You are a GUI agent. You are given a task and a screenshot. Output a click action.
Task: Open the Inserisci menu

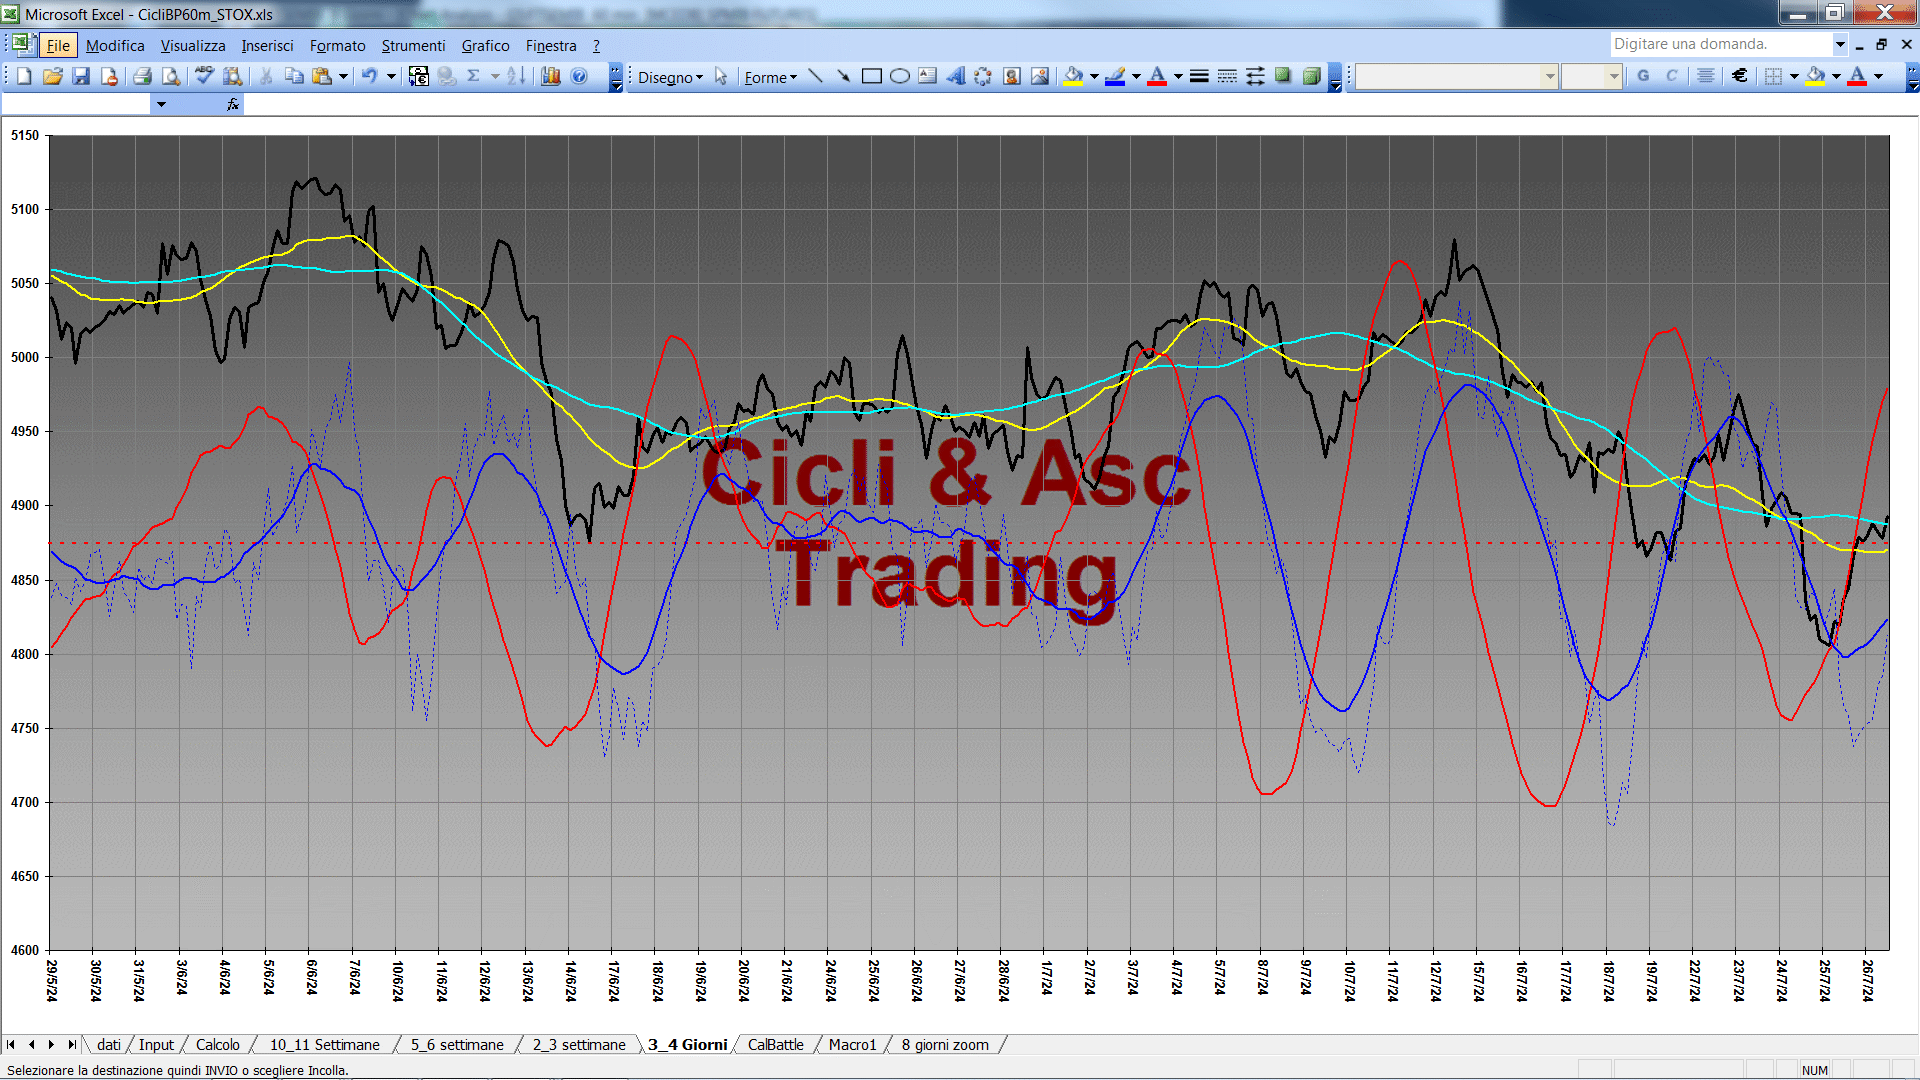(x=267, y=45)
